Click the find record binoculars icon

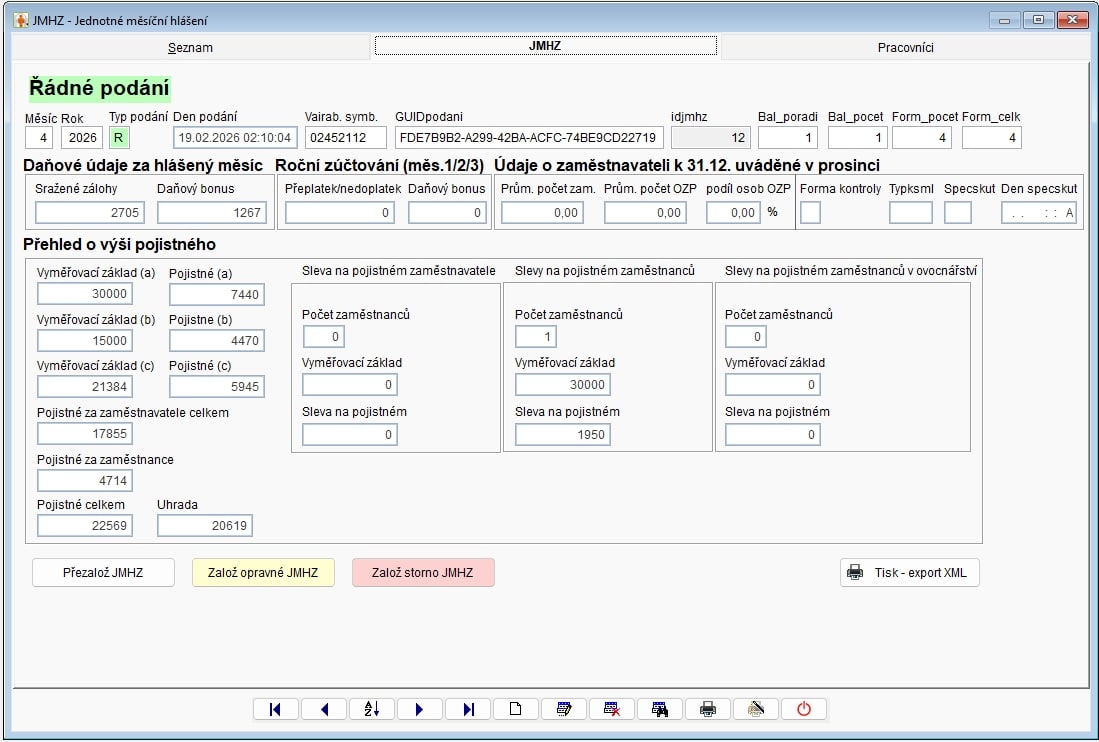tap(660, 709)
